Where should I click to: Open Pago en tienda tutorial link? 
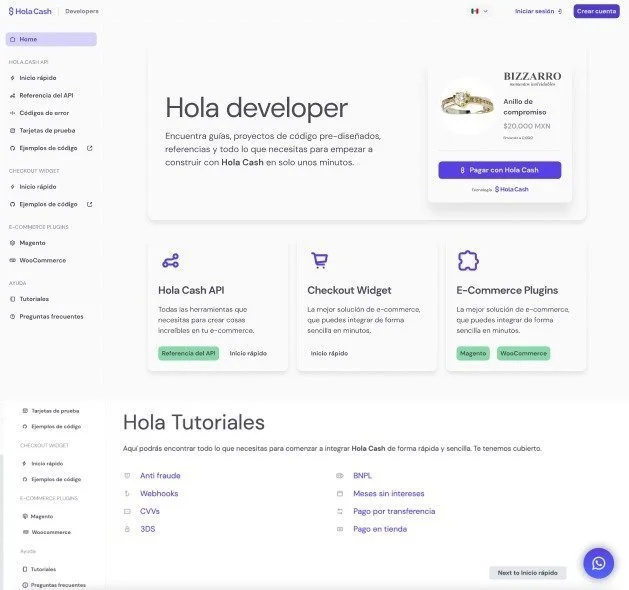coord(380,529)
